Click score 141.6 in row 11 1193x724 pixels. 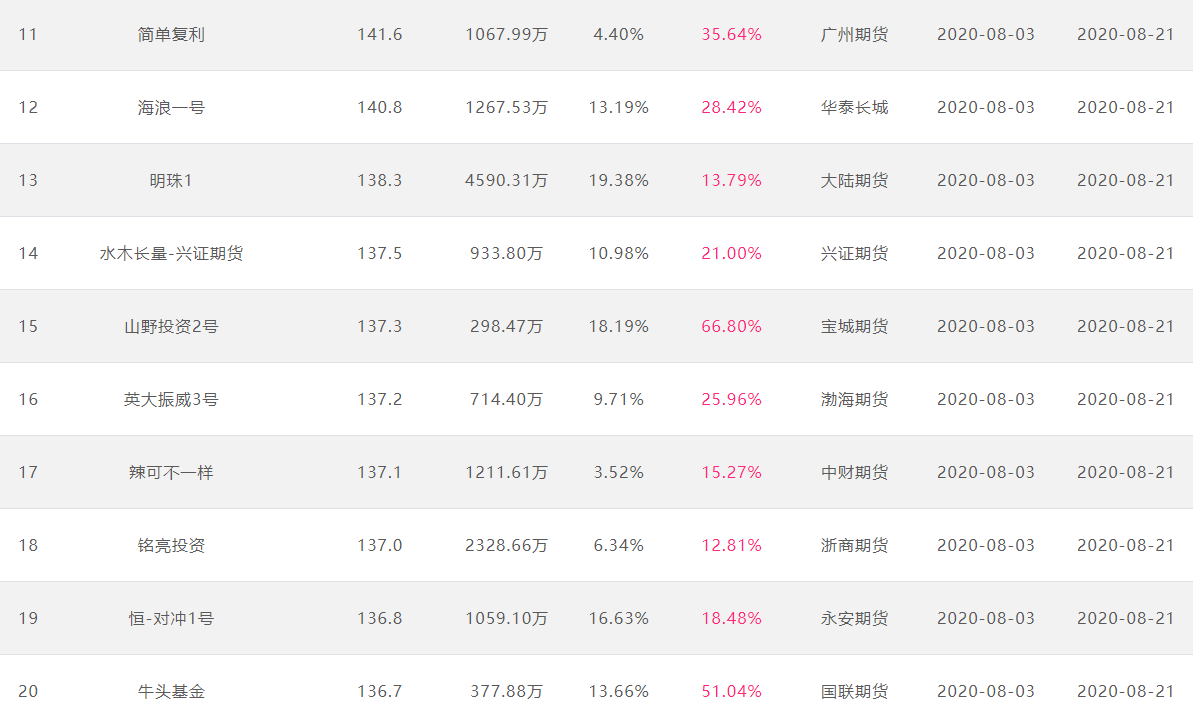[380, 34]
